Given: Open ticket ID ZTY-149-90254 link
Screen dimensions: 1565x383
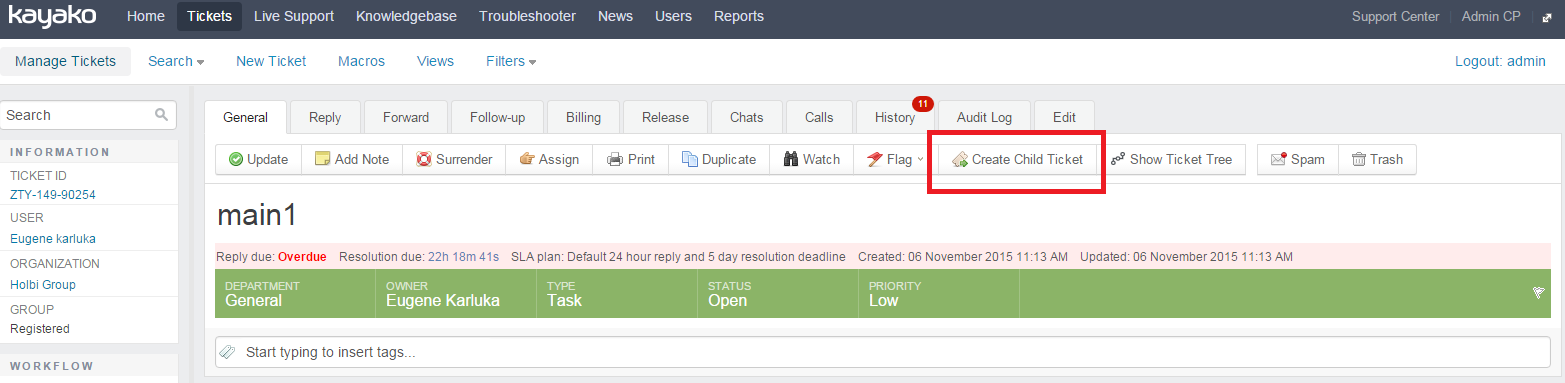Looking at the screenshot, I should (53, 195).
